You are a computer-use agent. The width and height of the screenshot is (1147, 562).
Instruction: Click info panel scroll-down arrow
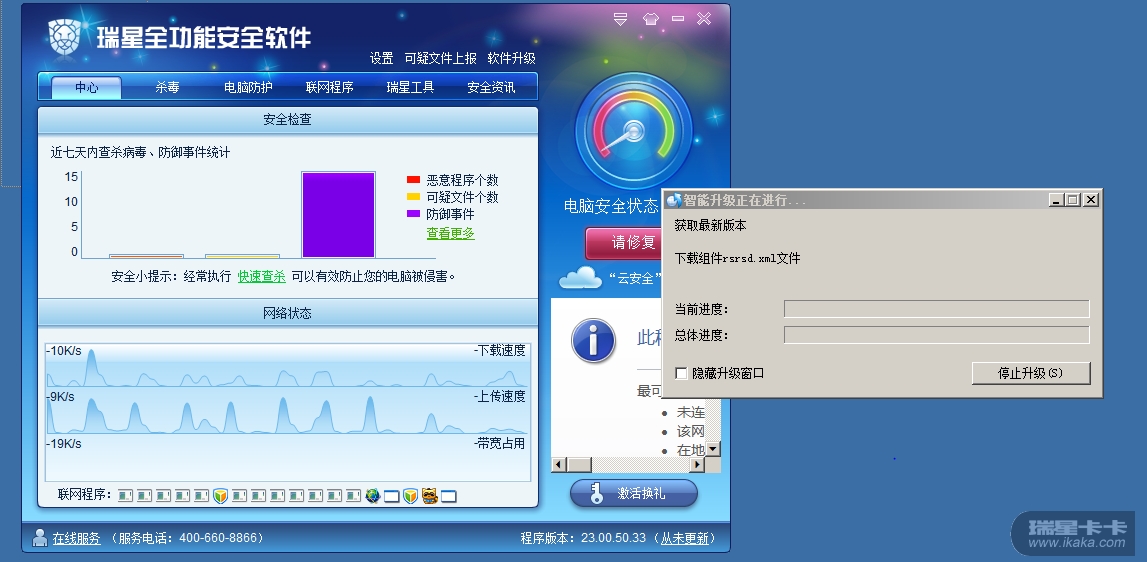713,449
